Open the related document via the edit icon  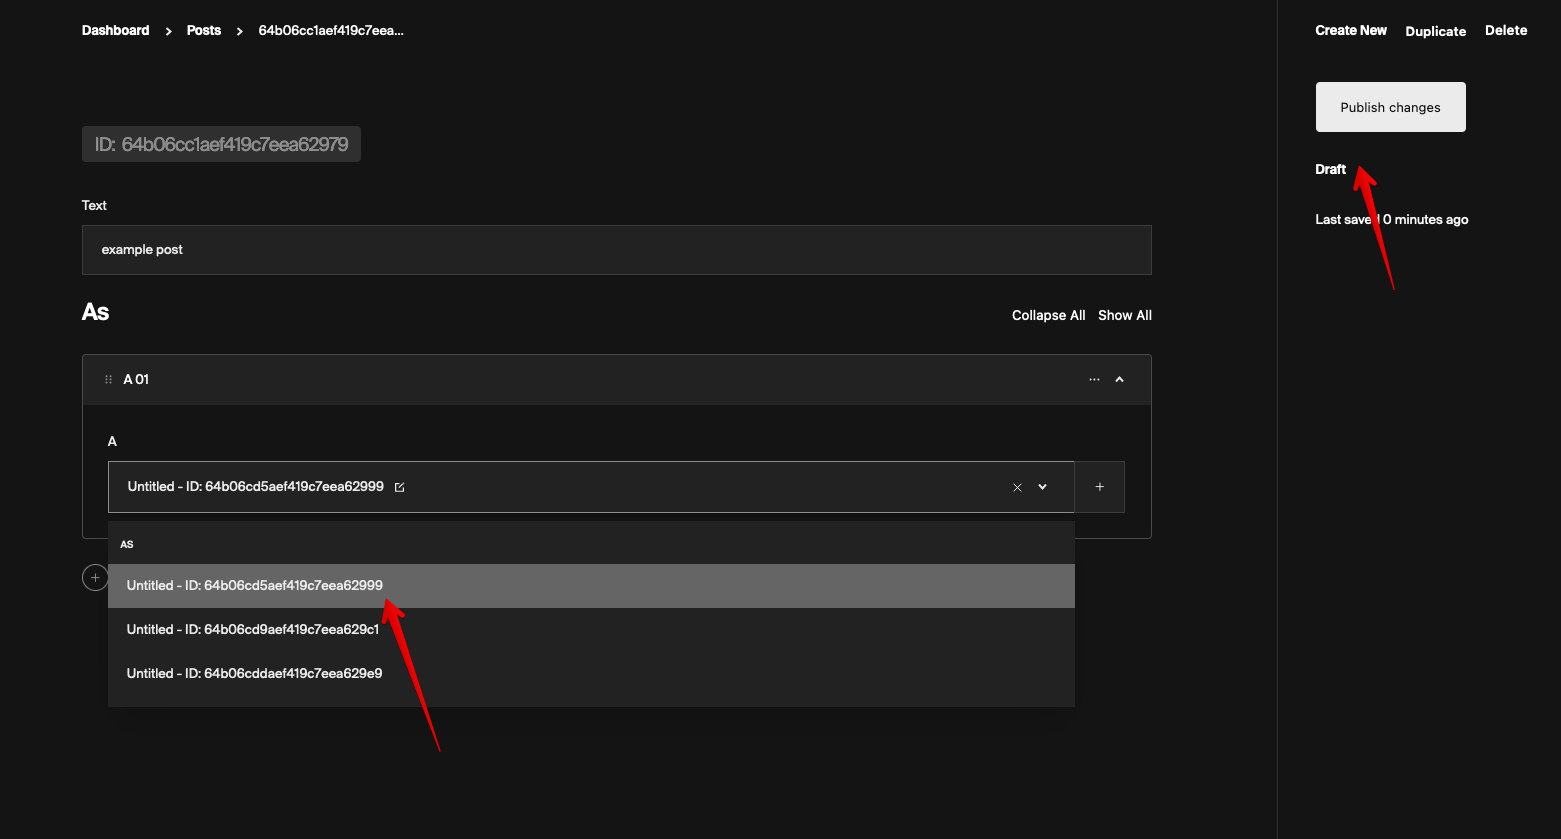(399, 487)
